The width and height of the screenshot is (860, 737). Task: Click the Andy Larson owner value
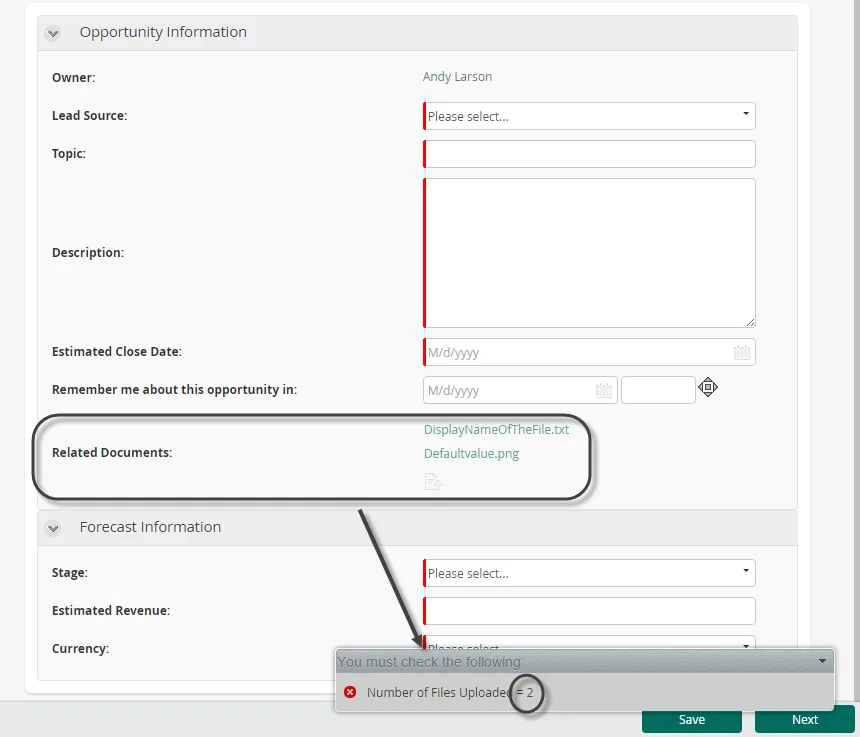click(x=457, y=77)
